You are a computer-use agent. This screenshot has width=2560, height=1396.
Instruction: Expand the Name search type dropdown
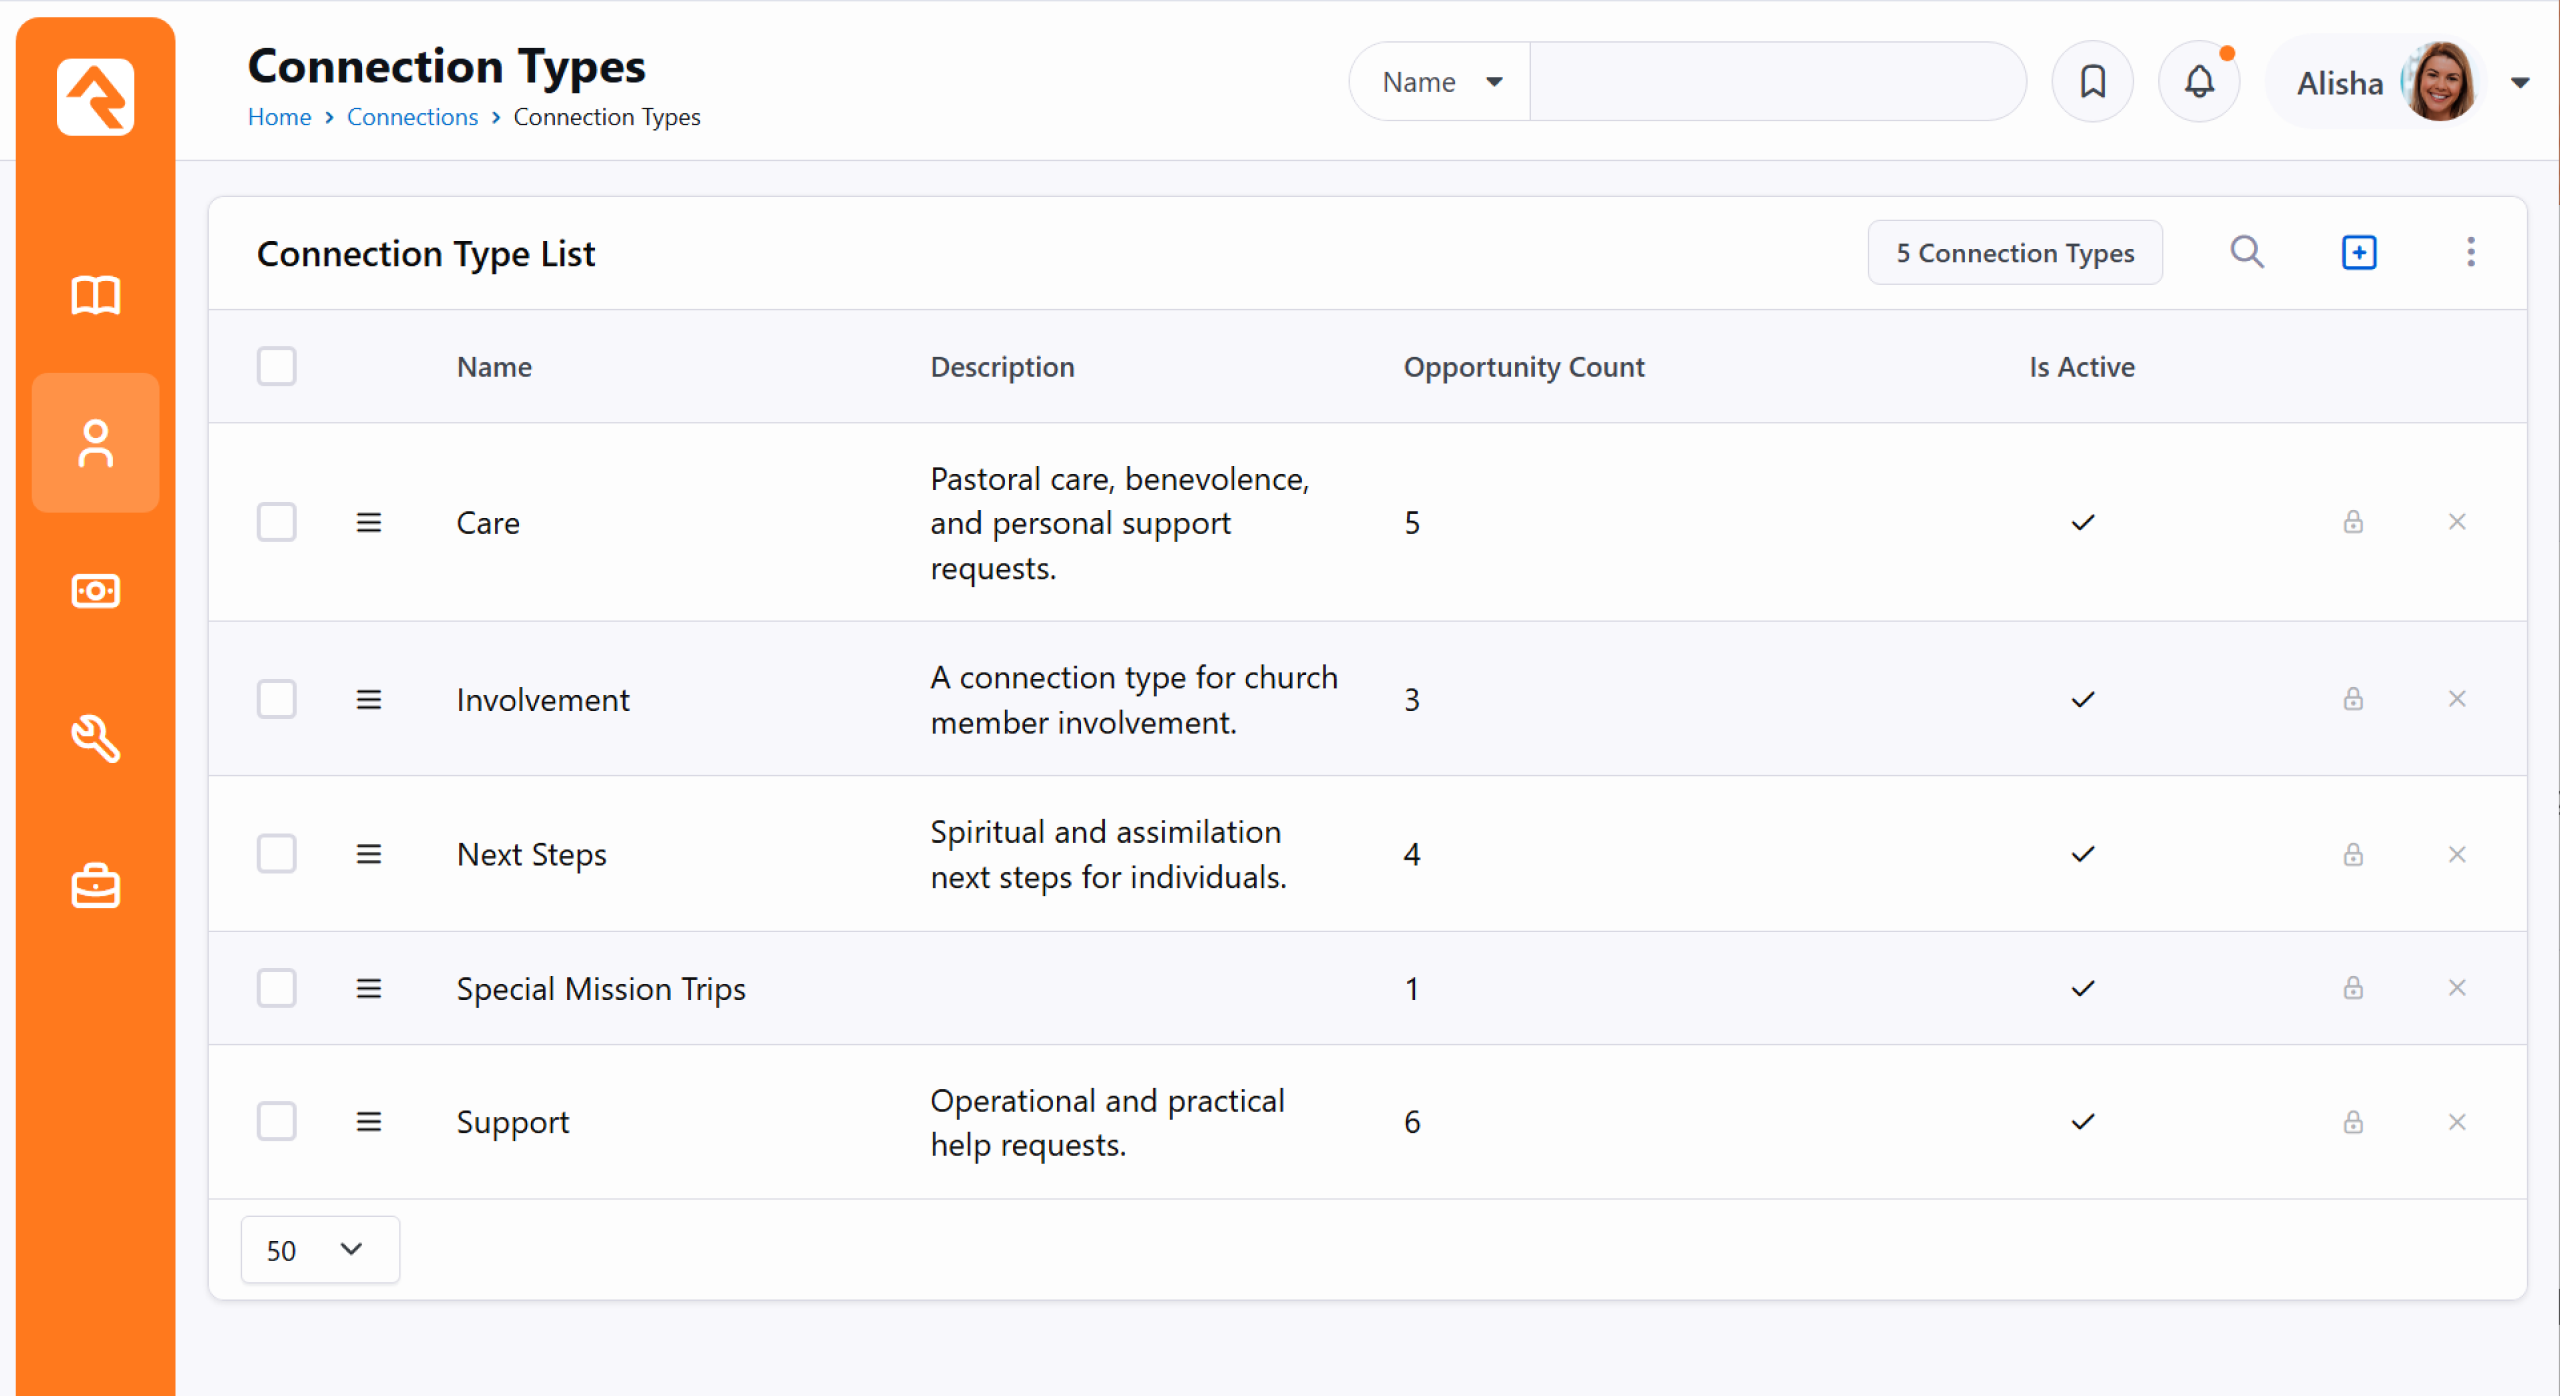coord(1440,82)
